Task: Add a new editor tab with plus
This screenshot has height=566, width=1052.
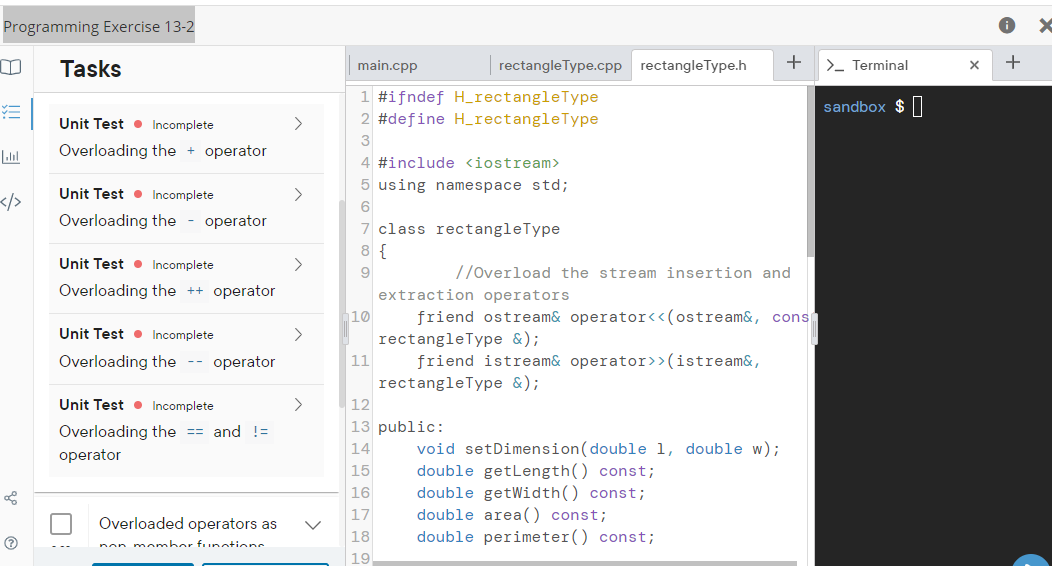Action: coord(794,63)
